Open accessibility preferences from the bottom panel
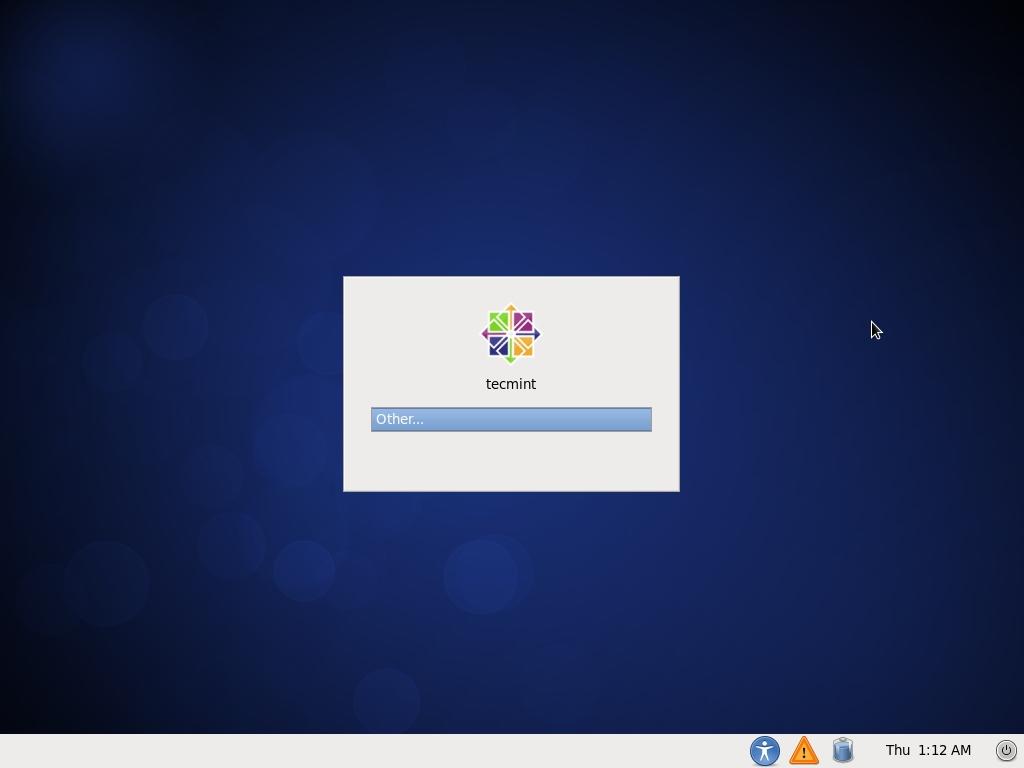Viewport: 1024px width, 768px height. tap(764, 750)
